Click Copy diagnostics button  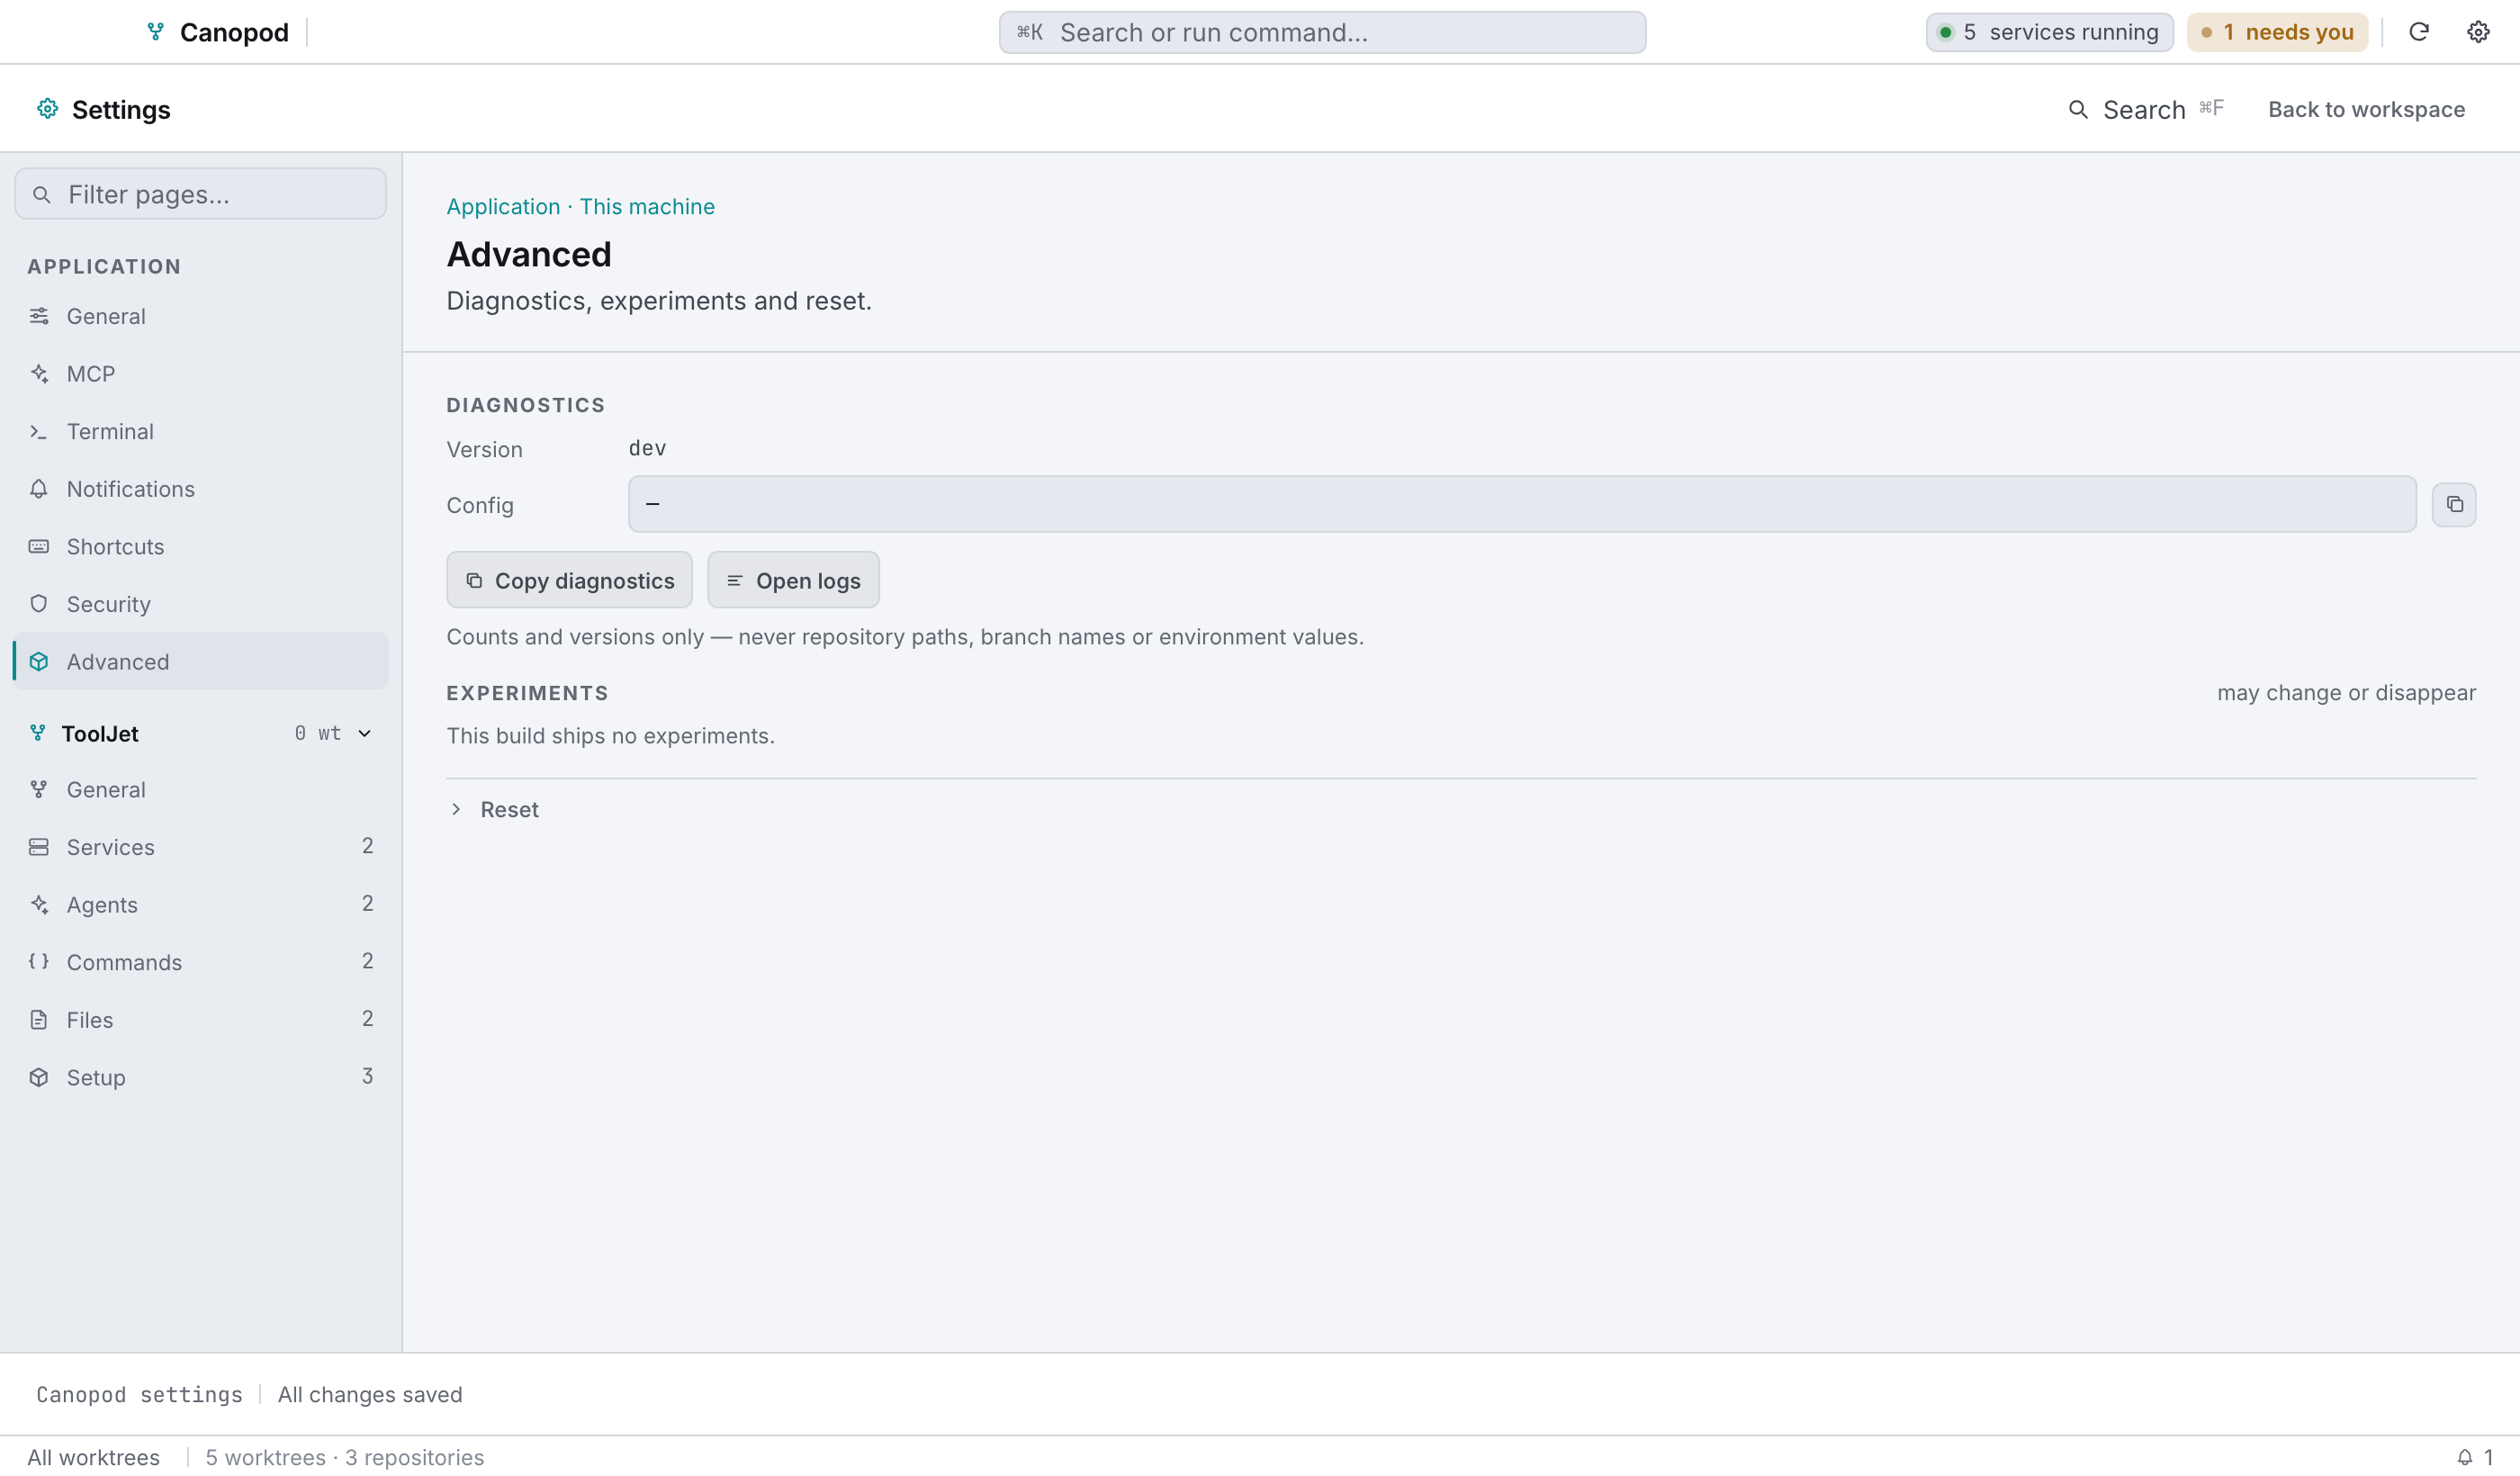click(569, 580)
